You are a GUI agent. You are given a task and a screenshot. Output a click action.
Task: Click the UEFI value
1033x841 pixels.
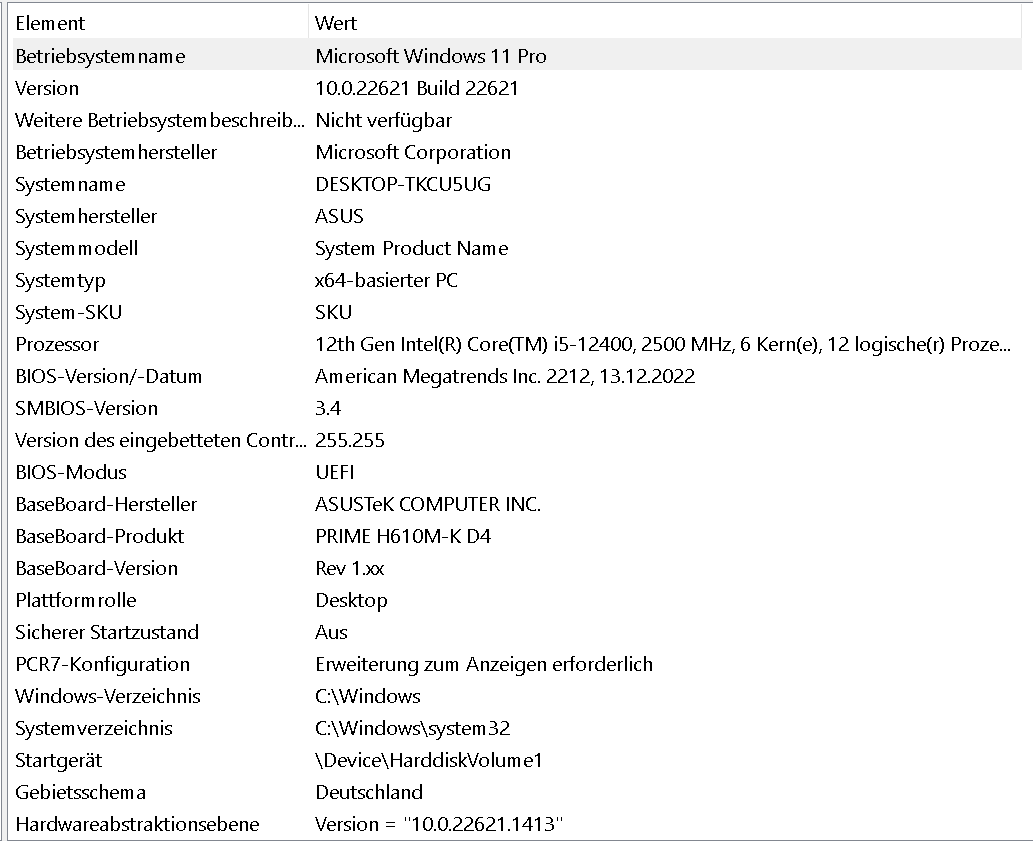click(335, 472)
